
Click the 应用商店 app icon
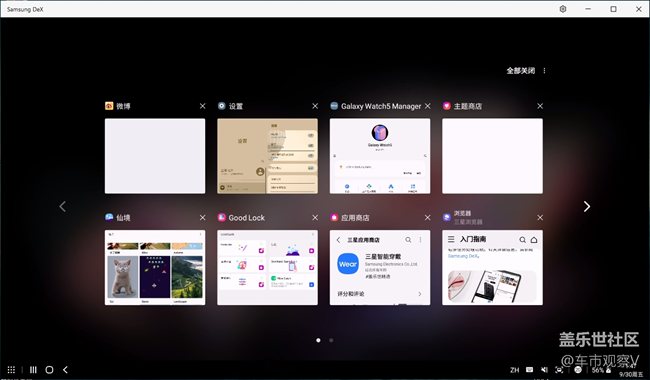334,217
